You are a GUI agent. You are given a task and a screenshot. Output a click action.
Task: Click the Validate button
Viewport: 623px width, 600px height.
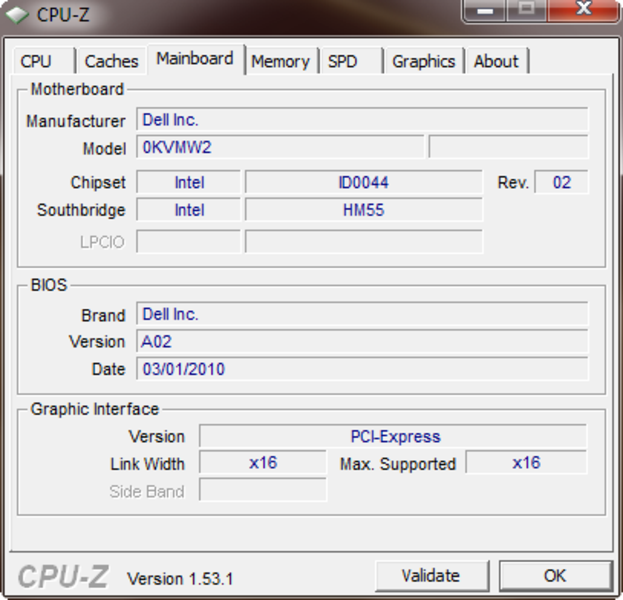(432, 576)
